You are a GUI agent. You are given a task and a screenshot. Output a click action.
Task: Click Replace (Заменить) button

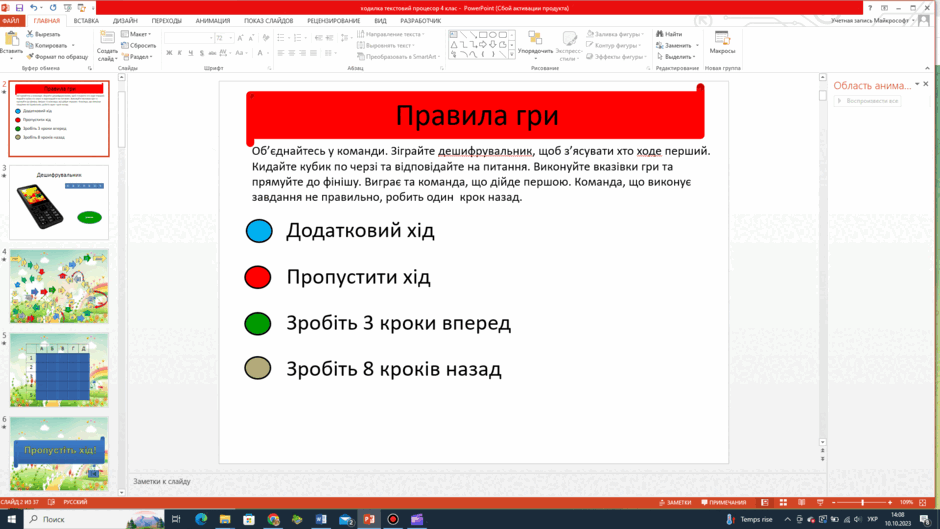click(677, 46)
